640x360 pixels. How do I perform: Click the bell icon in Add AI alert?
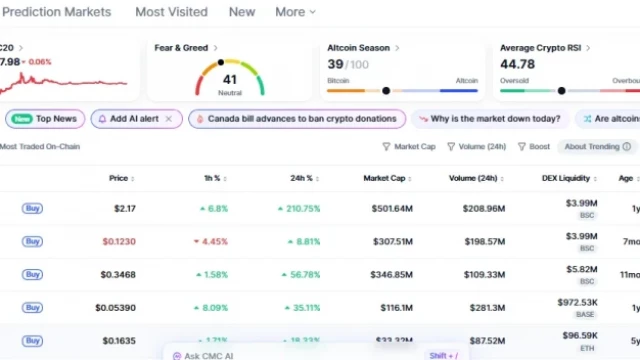tap(102, 119)
